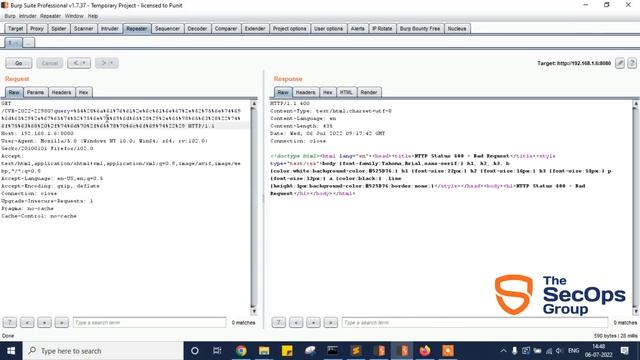Focus the request search term field

(149, 322)
